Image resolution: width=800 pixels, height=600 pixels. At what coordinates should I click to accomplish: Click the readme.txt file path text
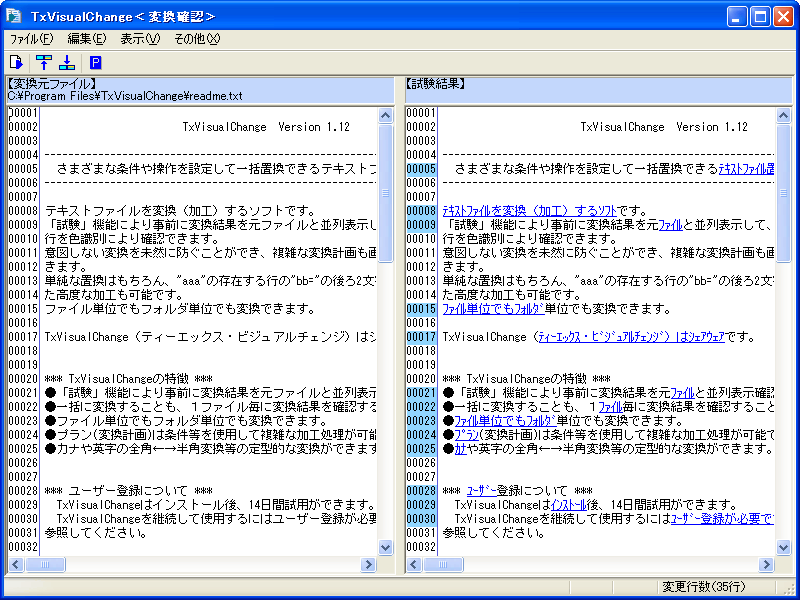click(x=125, y=95)
